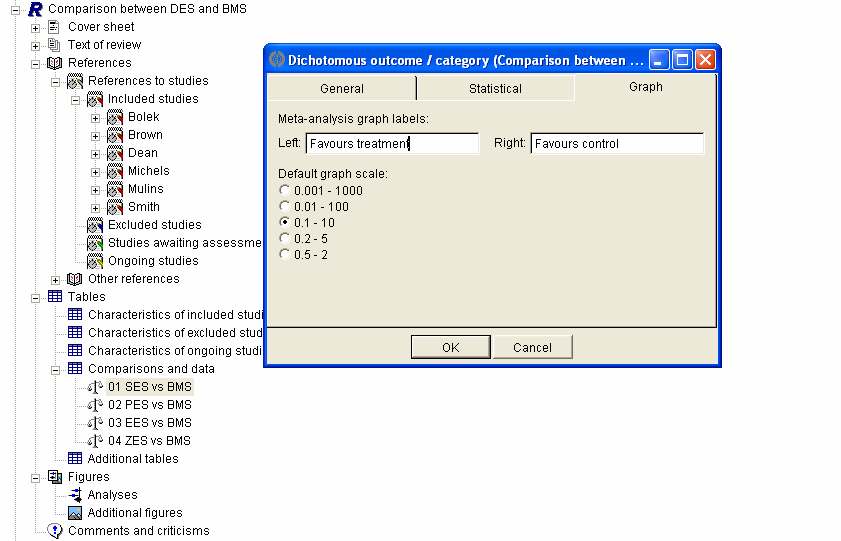
Task: Click the scales icon for 01 SES vs BMS
Action: 95,387
